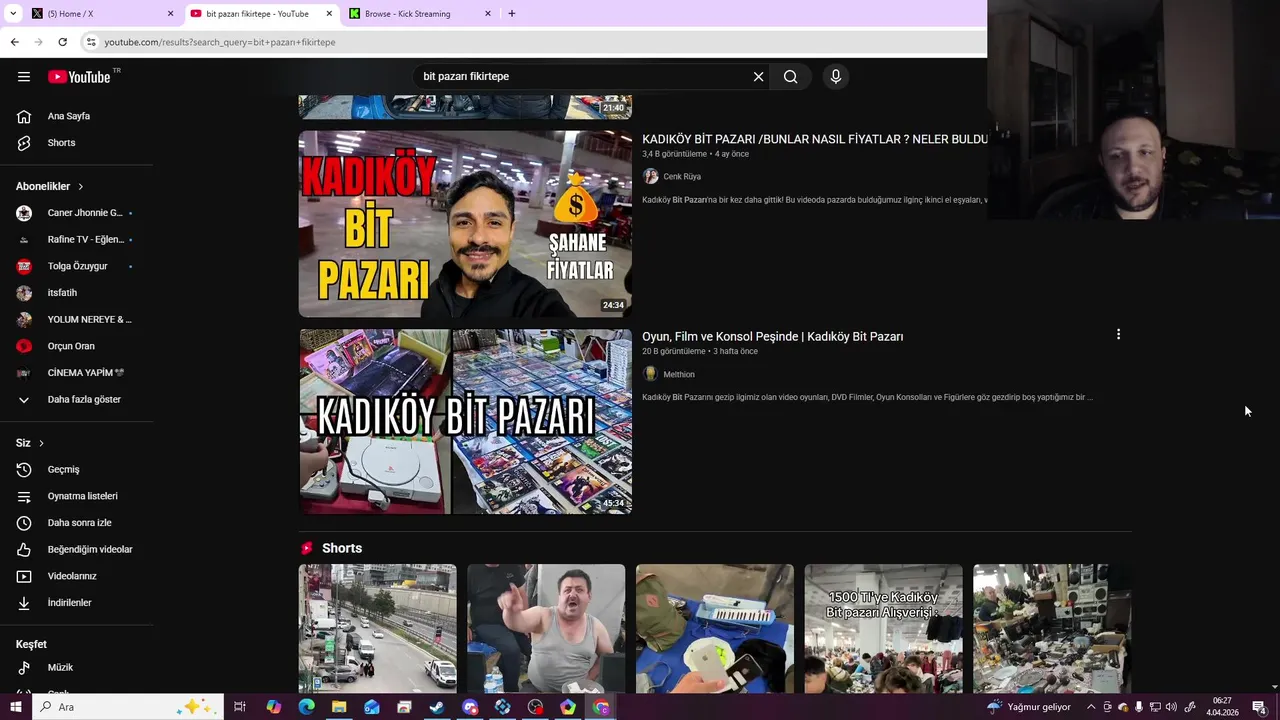This screenshot has width=1280, height=720.
Task: Open site info icon in address bar
Action: pyautogui.click(x=91, y=42)
